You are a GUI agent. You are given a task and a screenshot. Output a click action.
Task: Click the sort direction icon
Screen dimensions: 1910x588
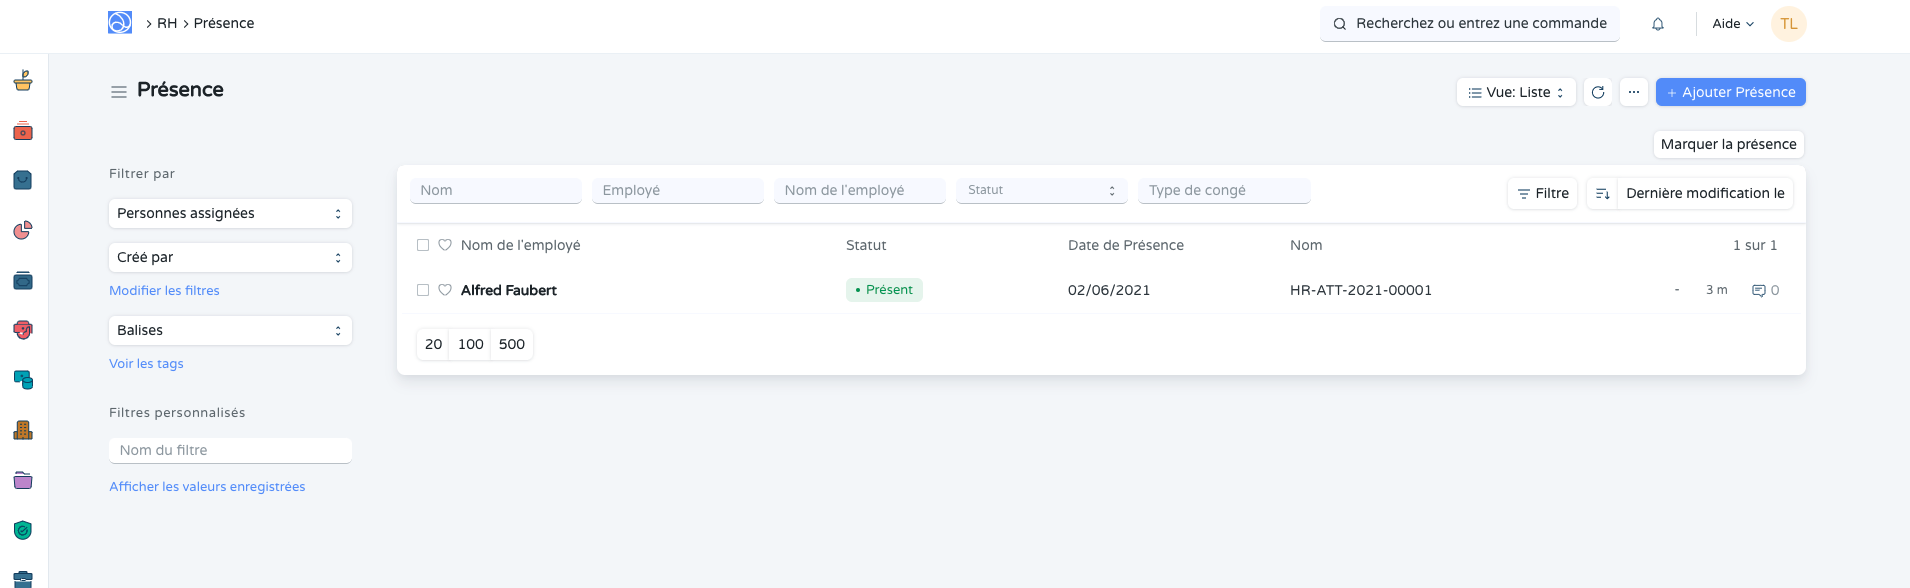pyautogui.click(x=1602, y=194)
